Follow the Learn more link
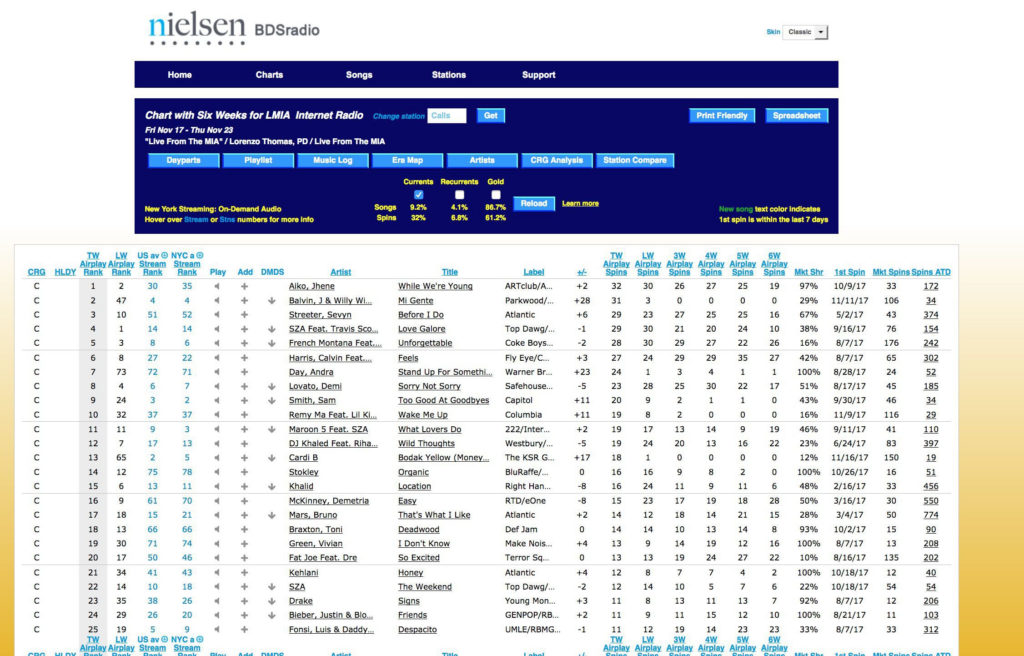Image resolution: width=1024 pixels, height=656 pixels. (580, 204)
